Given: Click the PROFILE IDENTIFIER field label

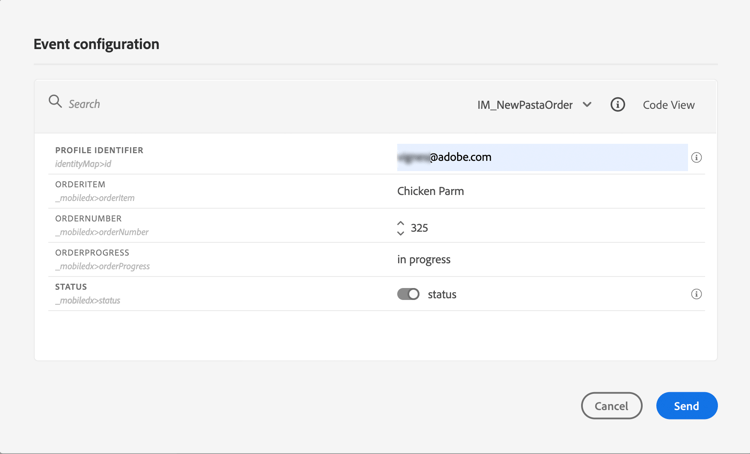Looking at the screenshot, I should tap(99, 150).
